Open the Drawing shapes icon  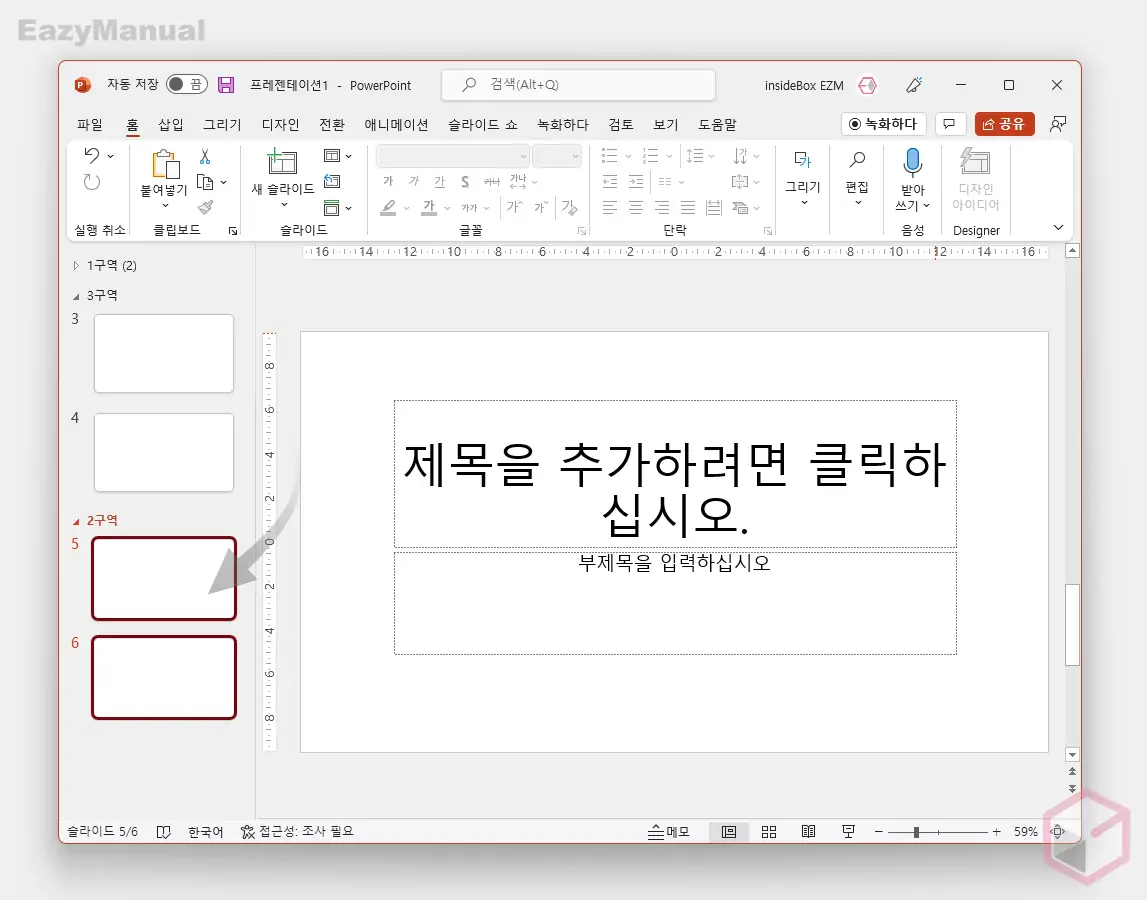point(802,160)
